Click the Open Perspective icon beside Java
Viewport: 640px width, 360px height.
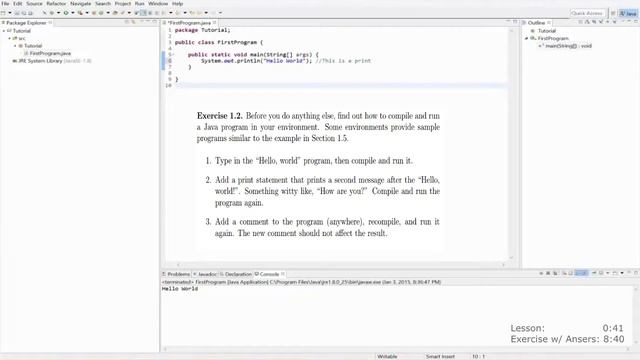pyautogui.click(x=613, y=13)
